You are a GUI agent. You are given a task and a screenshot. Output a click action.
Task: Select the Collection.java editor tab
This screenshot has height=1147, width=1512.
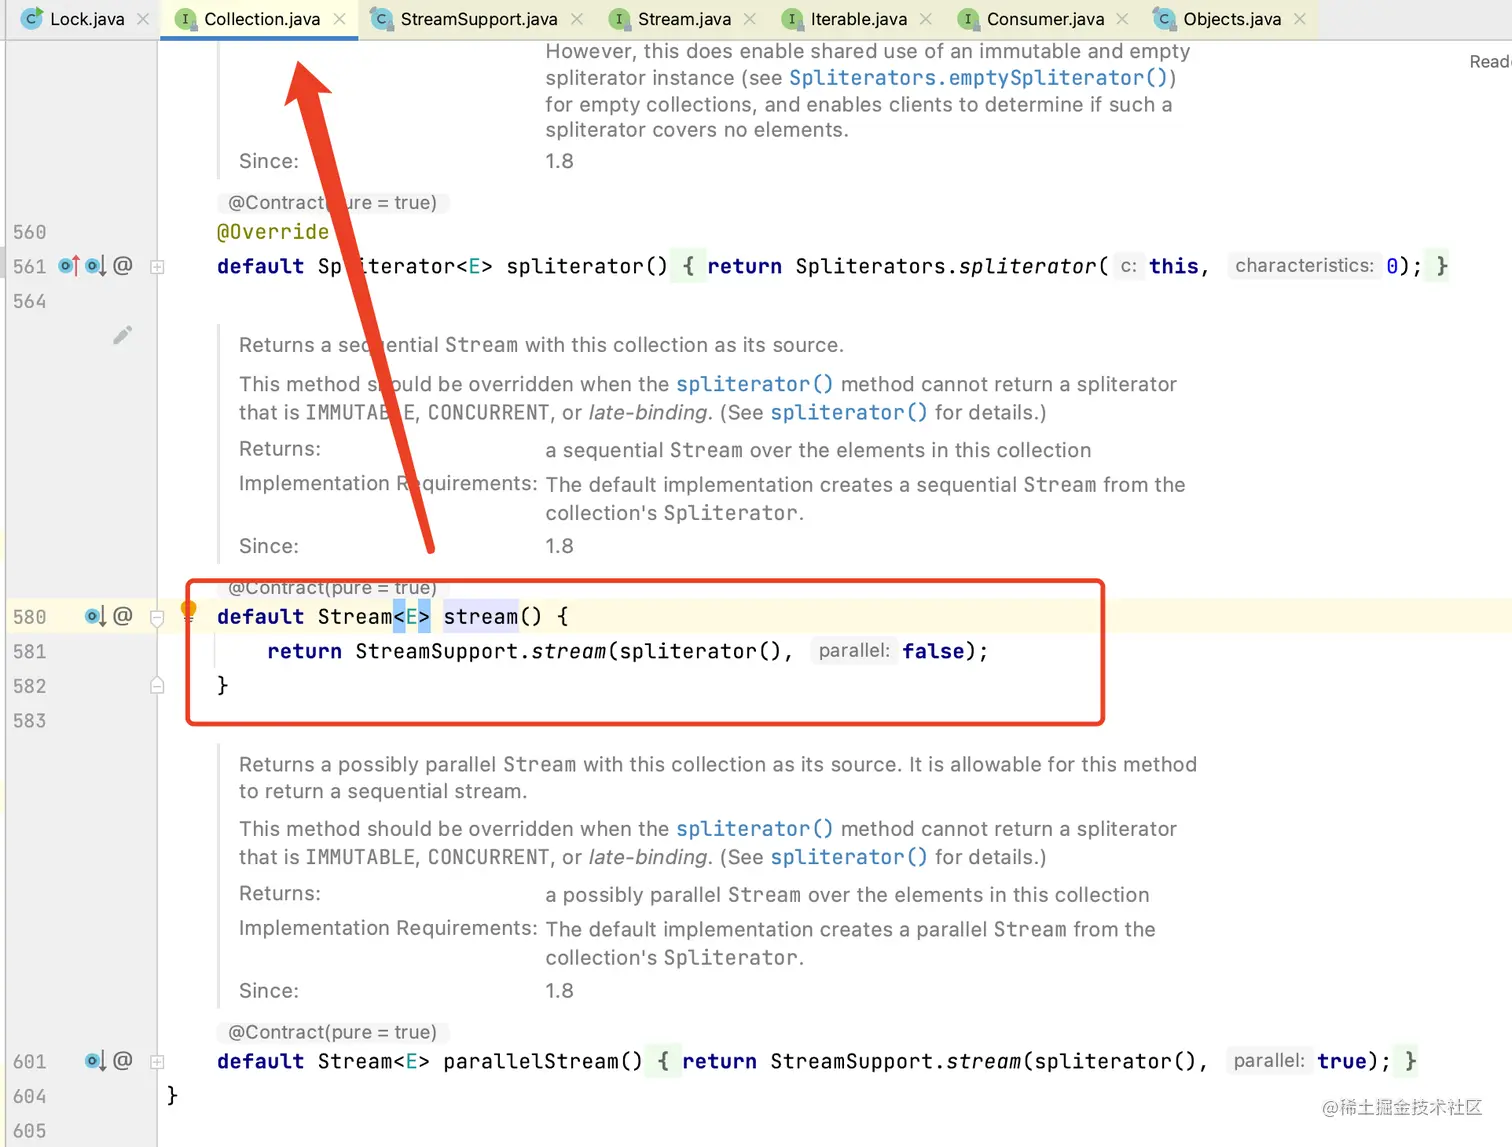point(261,19)
